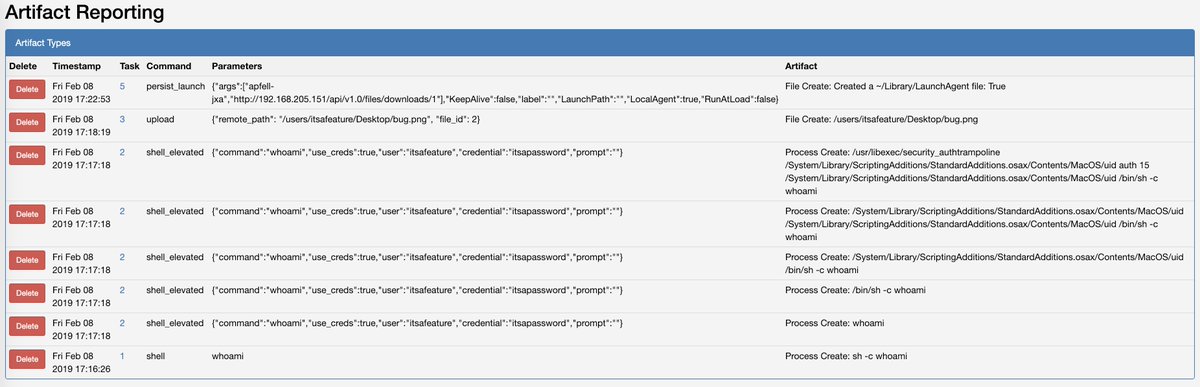Click the Artifact Types panel heading
Screen dimensions: 1200x387
click(x=600, y=43)
